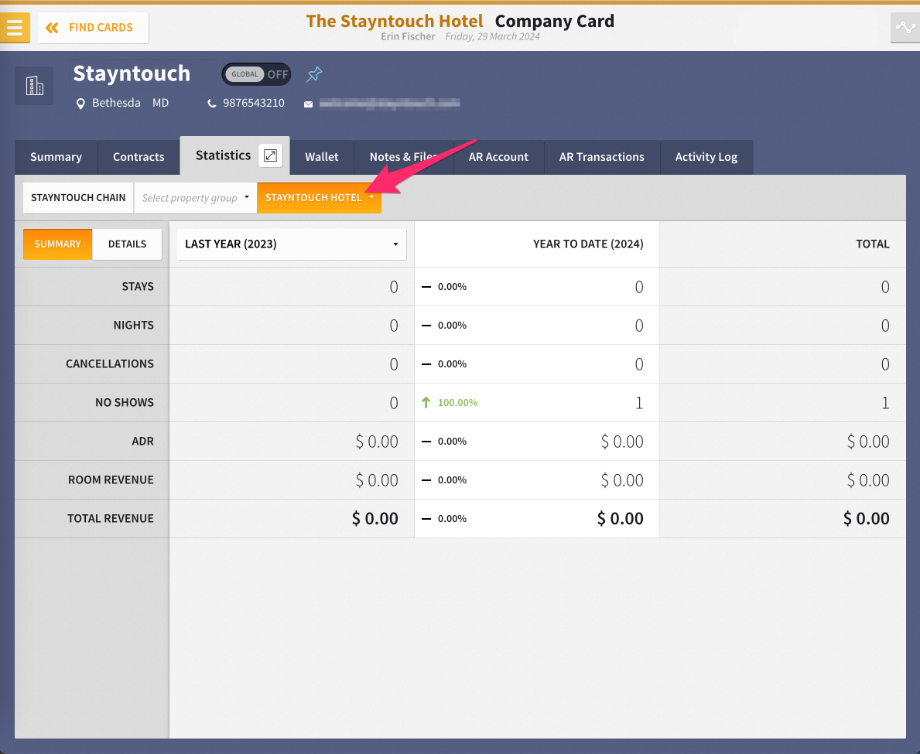Click the Erin Fischer user name
The height and width of the screenshot is (754, 920).
408,36
